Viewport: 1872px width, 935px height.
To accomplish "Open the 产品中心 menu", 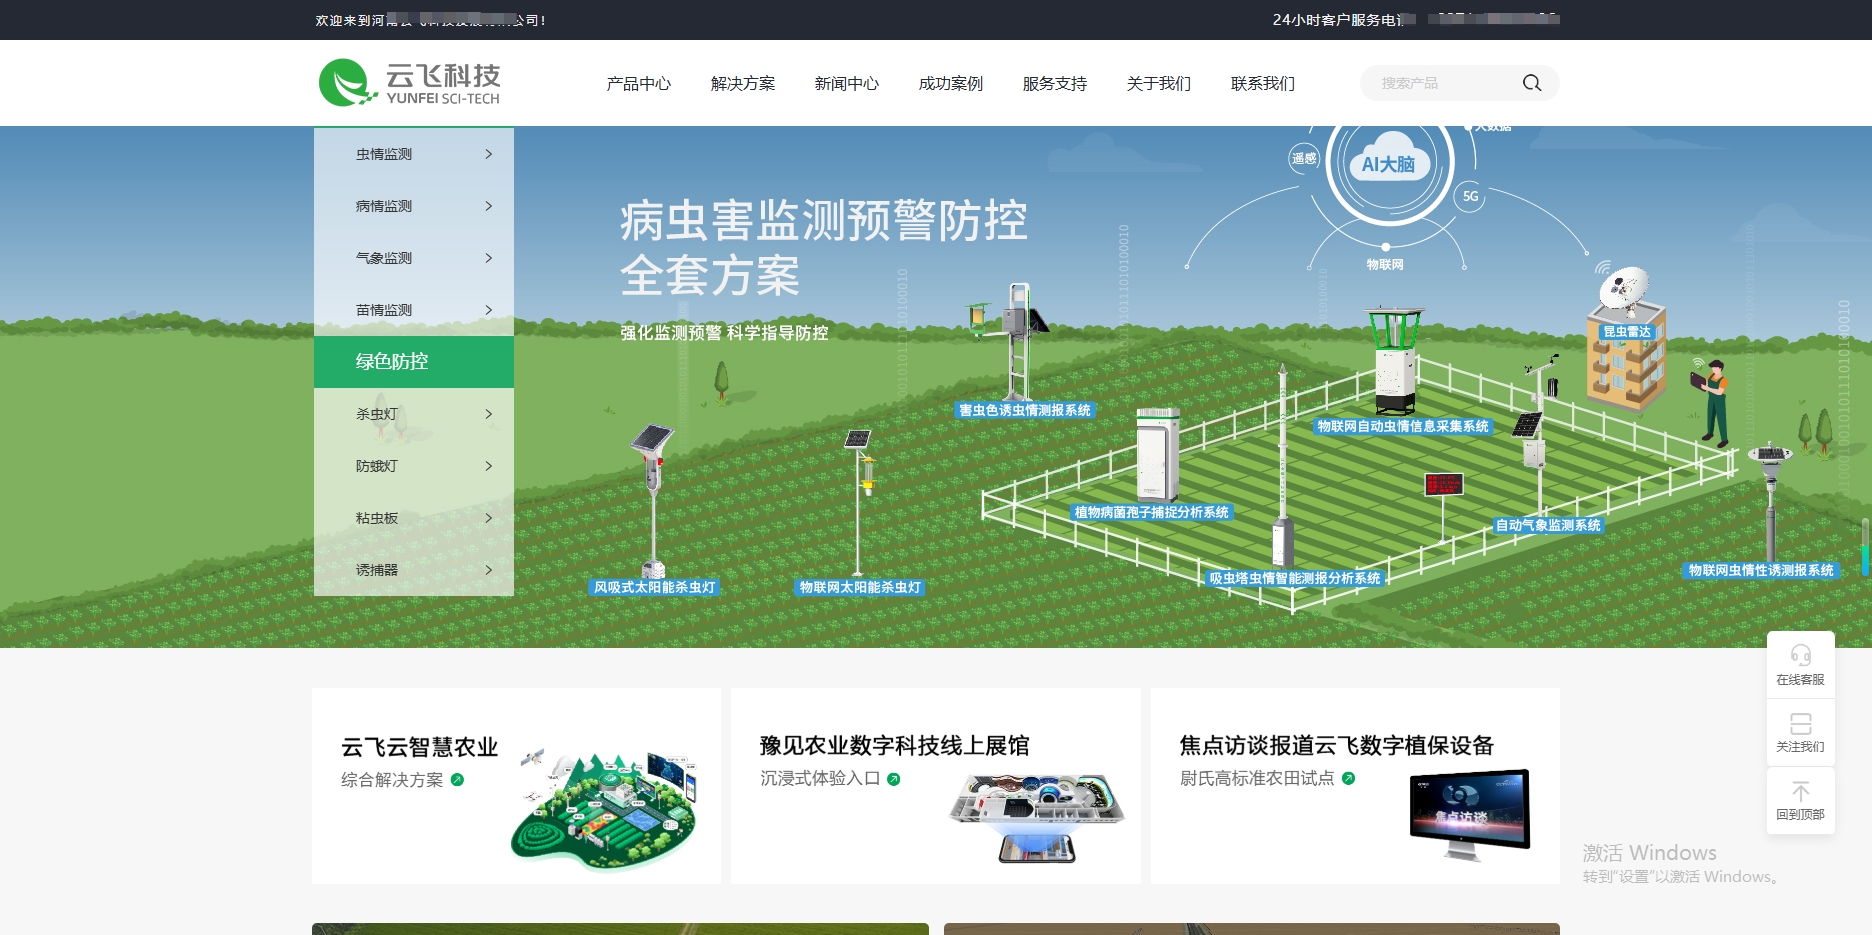I will click(x=637, y=84).
